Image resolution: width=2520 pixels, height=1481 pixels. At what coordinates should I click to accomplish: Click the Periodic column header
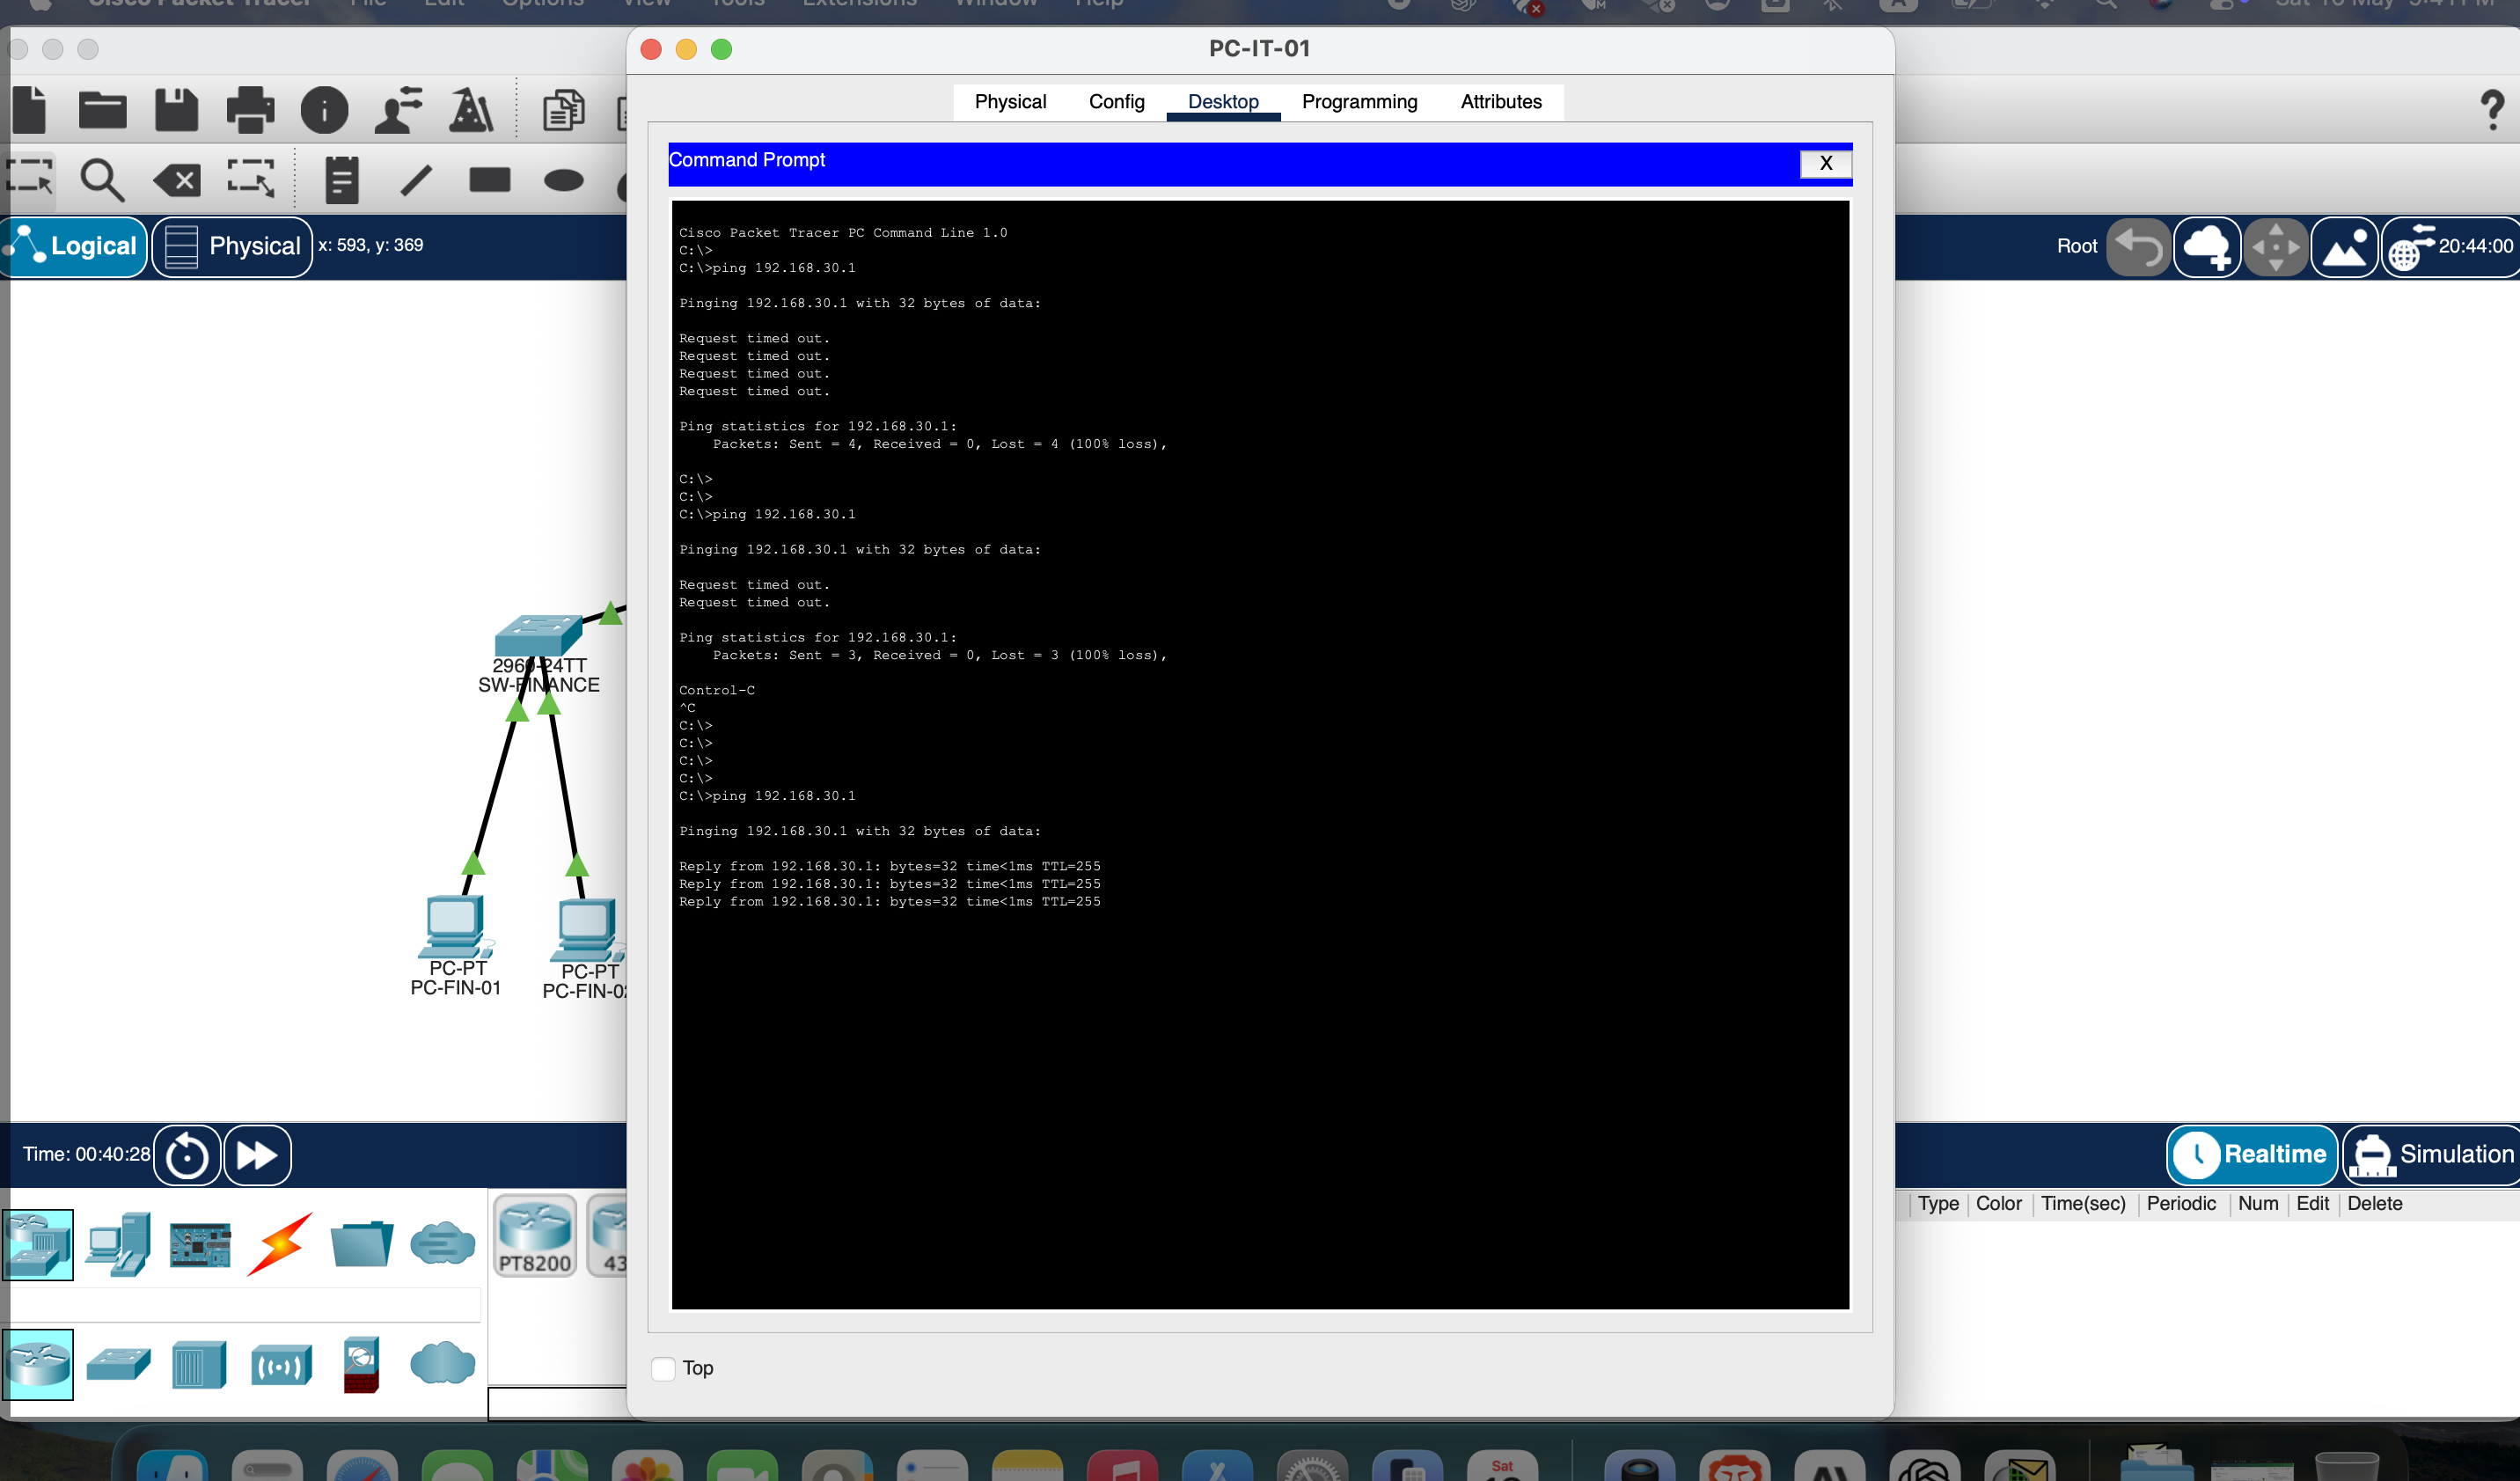(x=2181, y=1204)
